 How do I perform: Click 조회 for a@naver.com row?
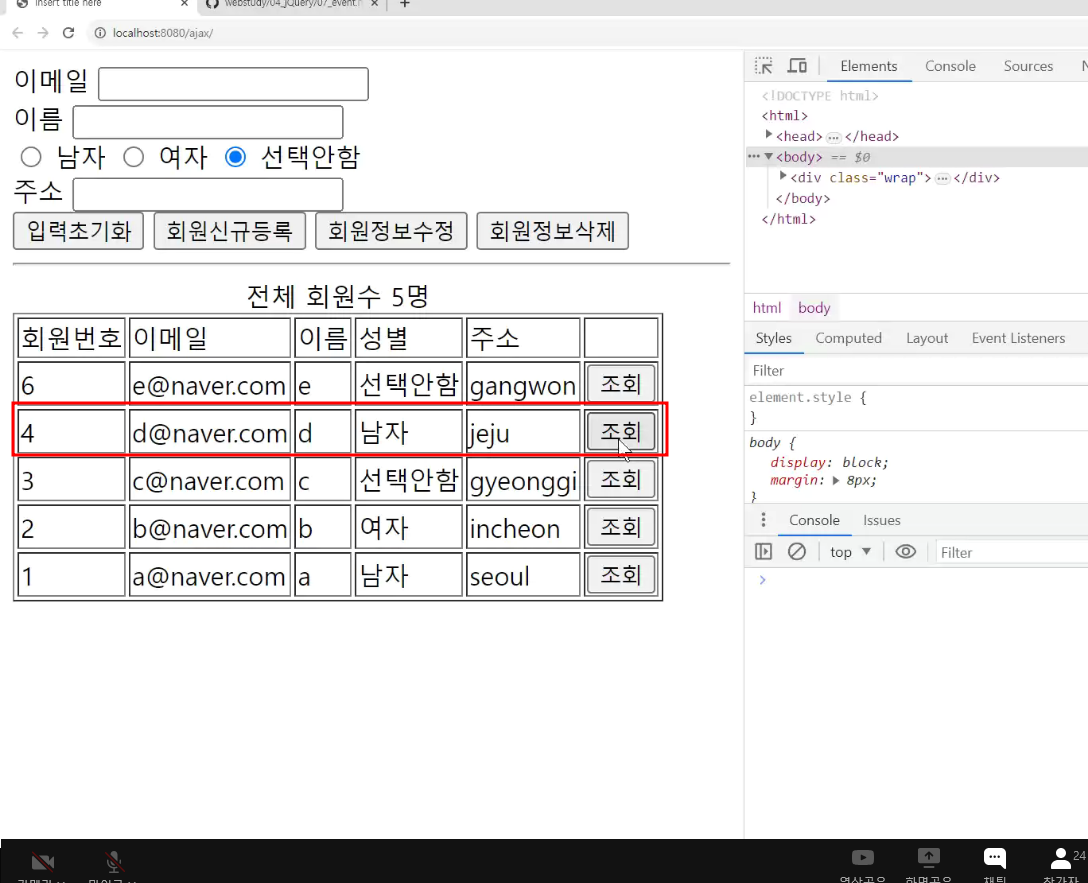click(621, 575)
